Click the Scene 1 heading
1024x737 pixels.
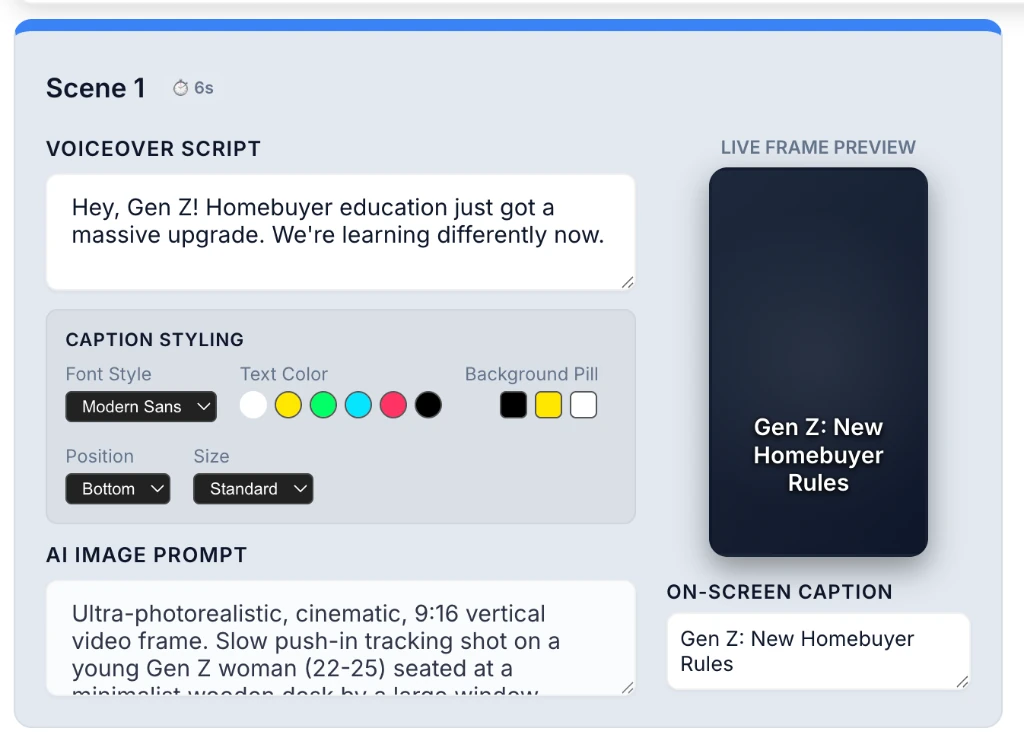click(x=96, y=88)
